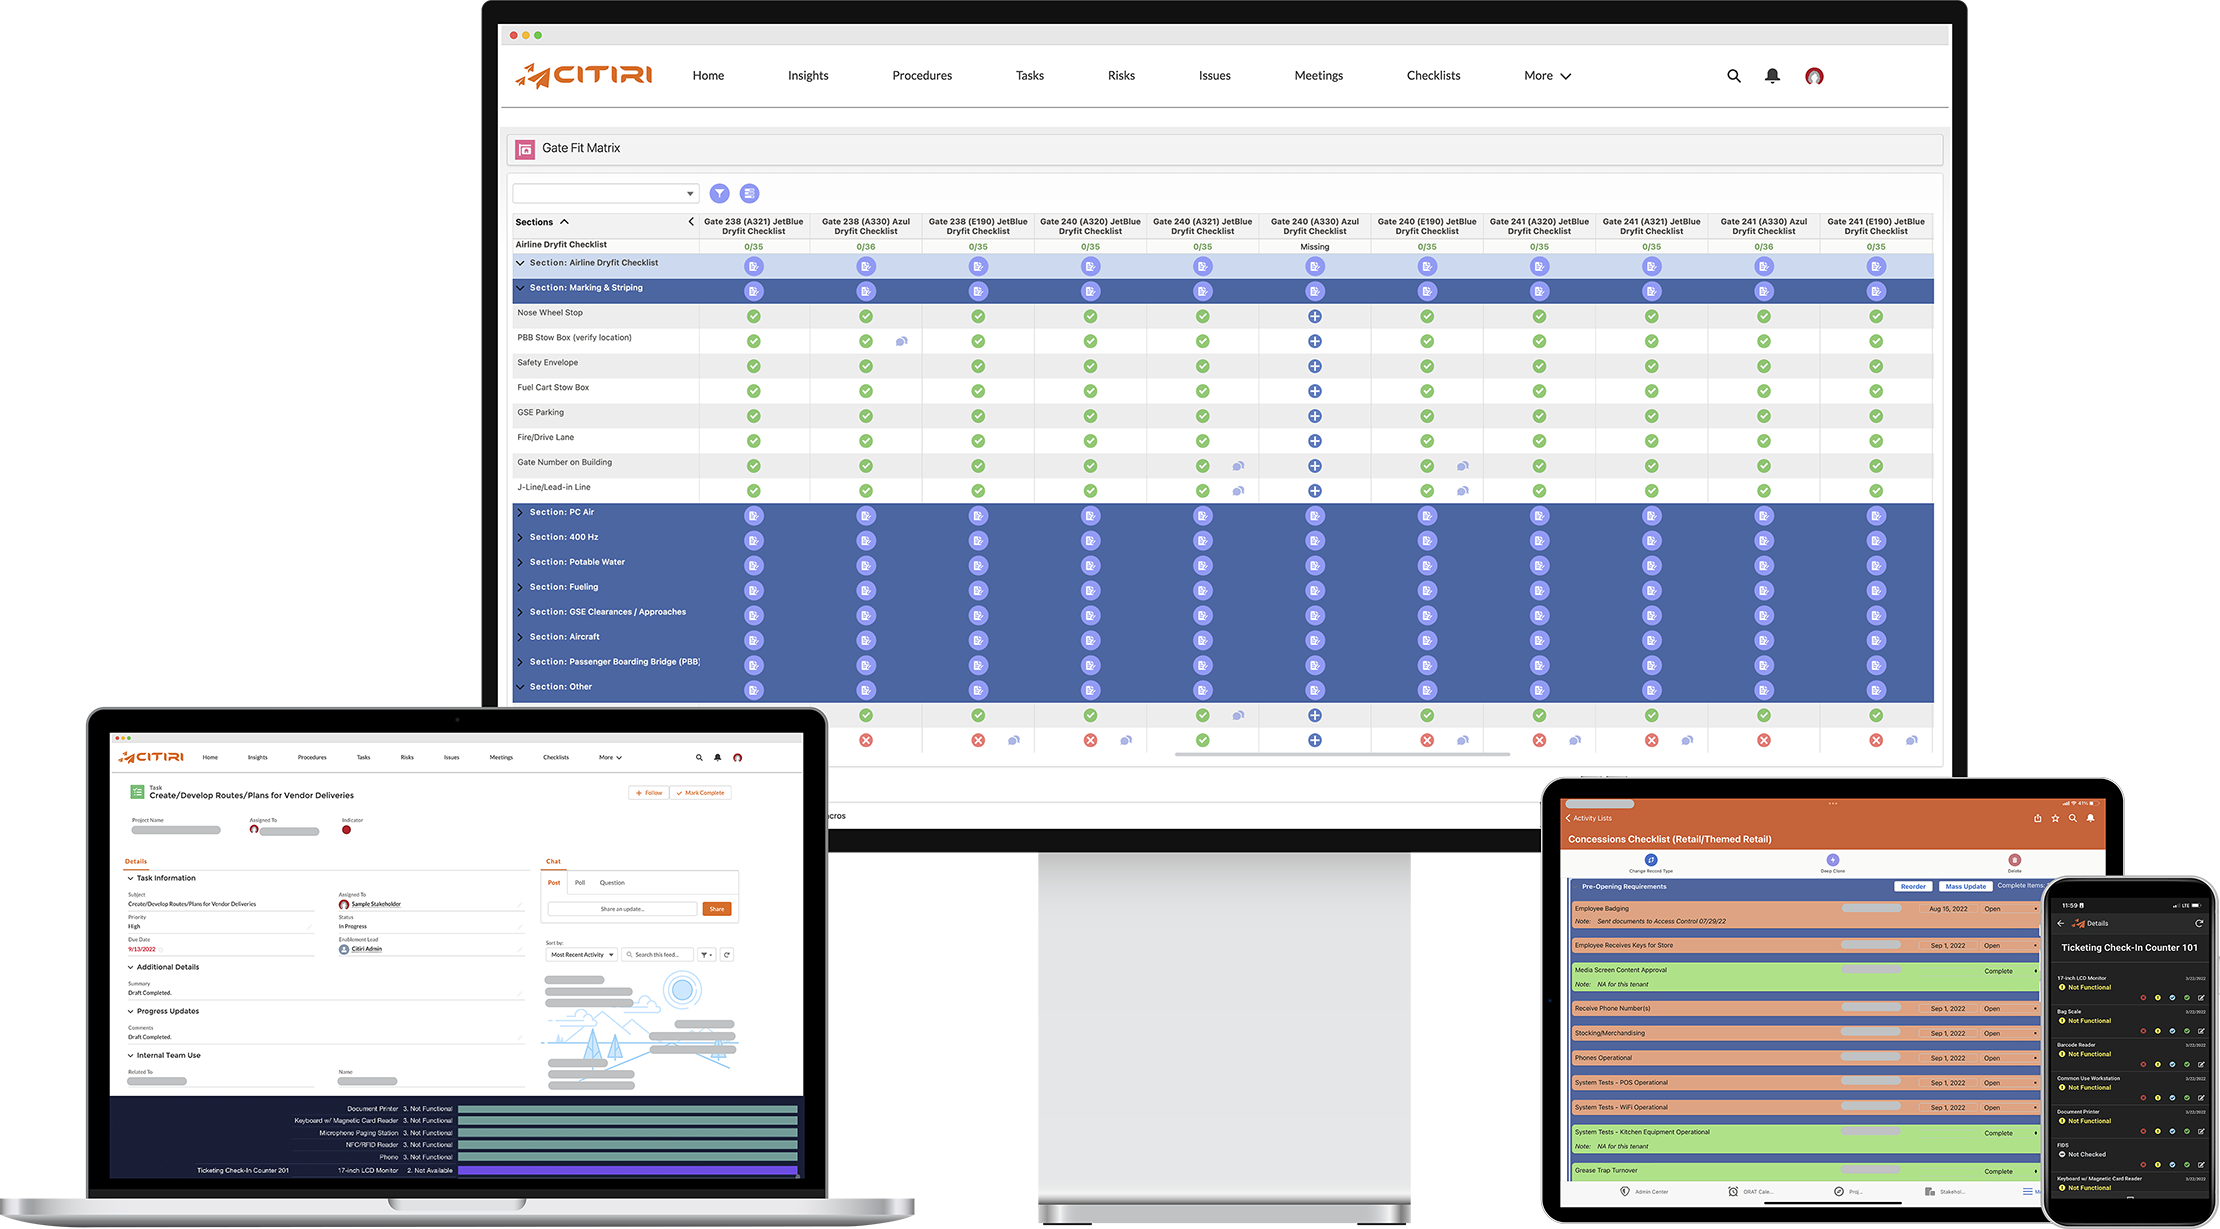
Task: Expand Section: Fueling row
Action: pyautogui.click(x=520, y=587)
